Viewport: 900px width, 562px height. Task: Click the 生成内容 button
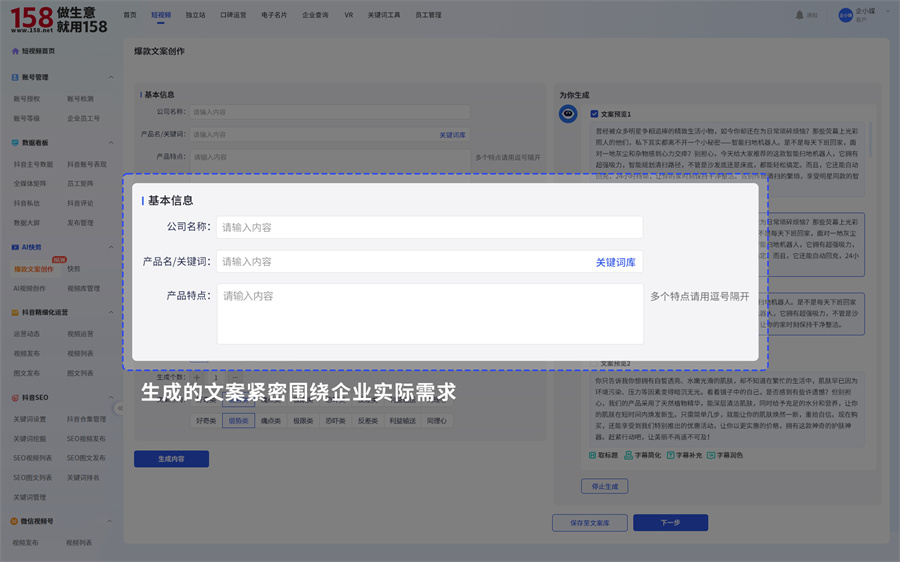[171, 459]
